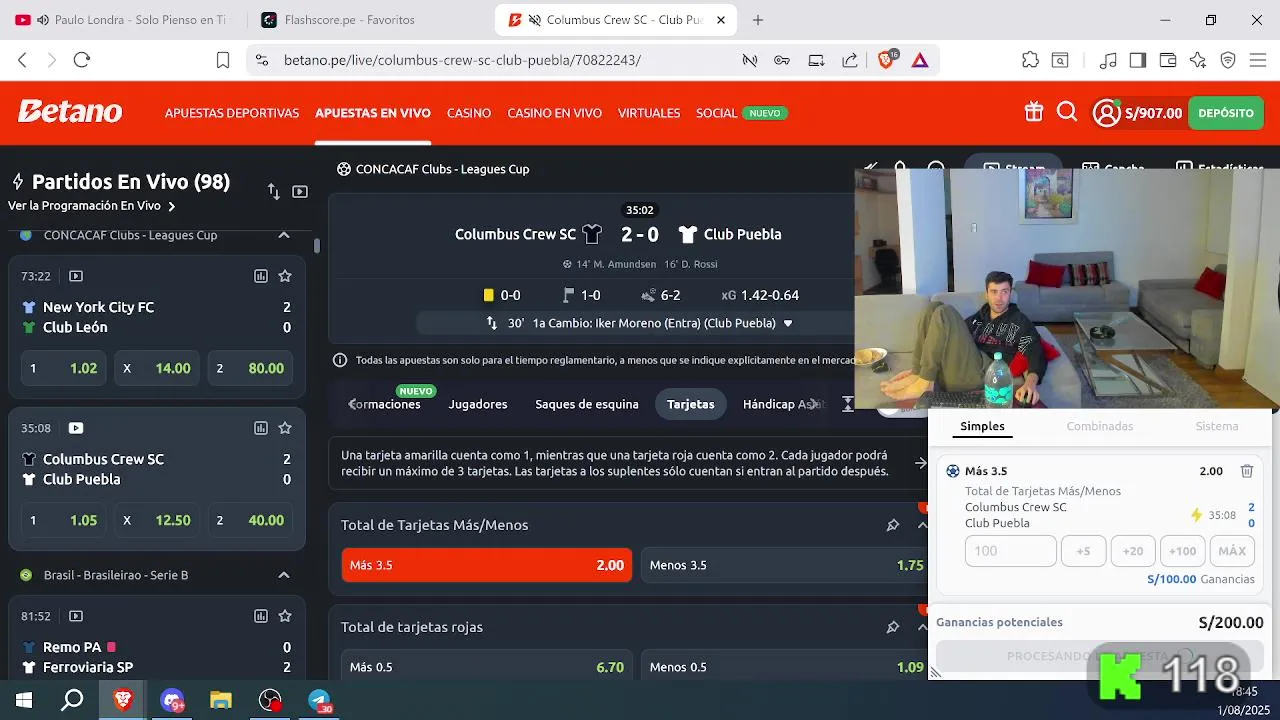Viewport: 1280px width, 720px height.
Task: Open the browser extensions puzzle icon
Action: (x=1030, y=60)
